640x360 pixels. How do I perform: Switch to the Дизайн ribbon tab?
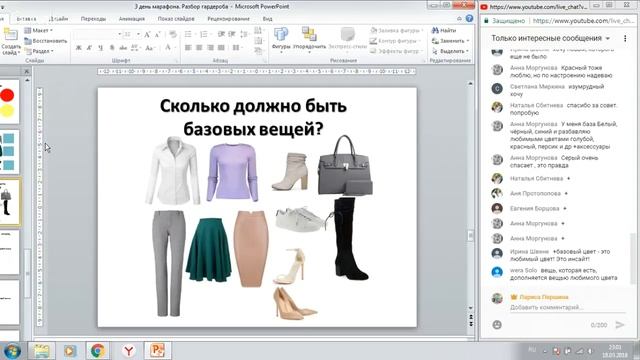pos(58,19)
